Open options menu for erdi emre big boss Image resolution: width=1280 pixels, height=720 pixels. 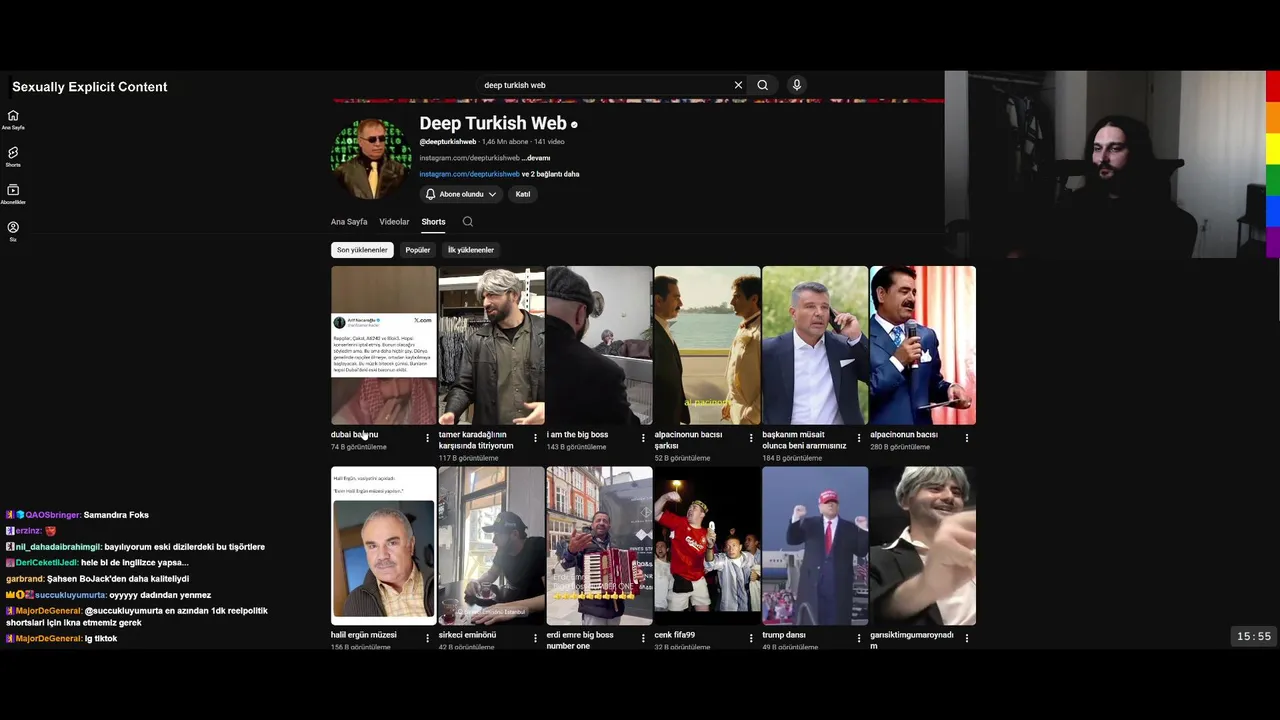[x=643, y=638]
